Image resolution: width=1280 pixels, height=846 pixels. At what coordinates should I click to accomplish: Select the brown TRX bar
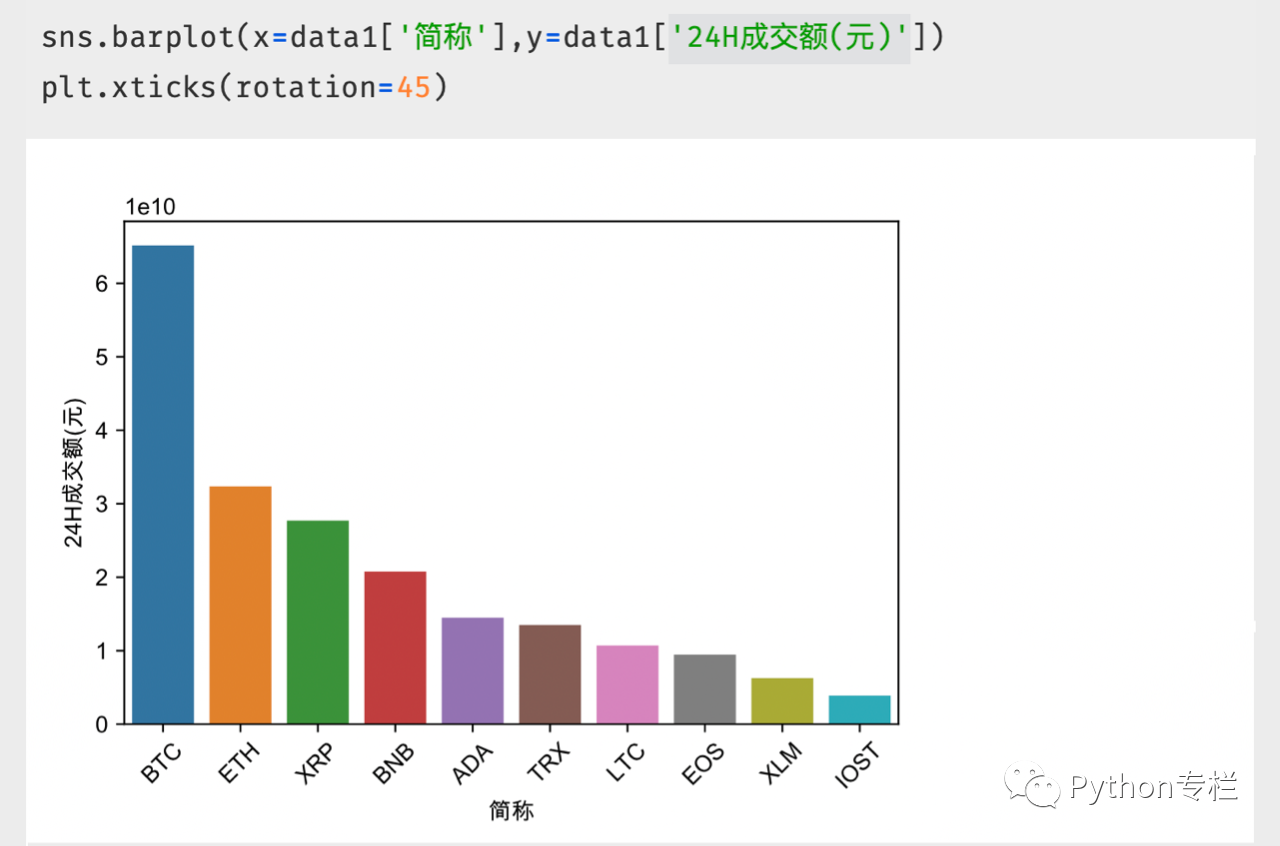549,674
